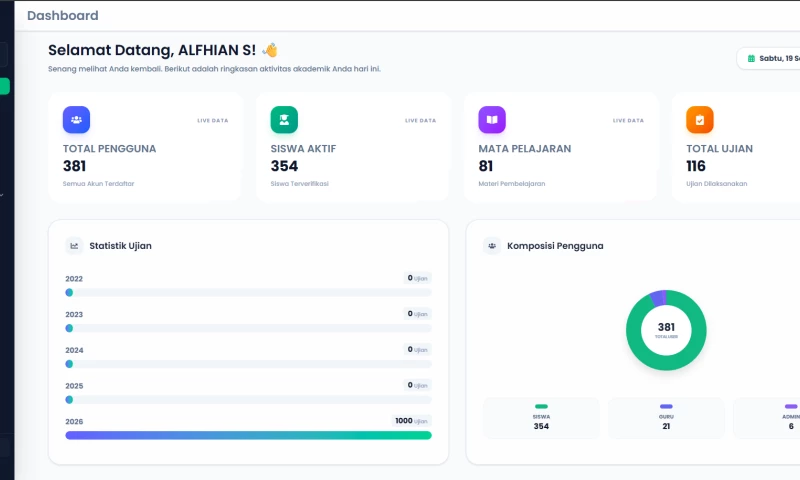The height and width of the screenshot is (480, 800).
Task: Click the 1000 Ujian badge for 2026
Action: [x=412, y=421]
